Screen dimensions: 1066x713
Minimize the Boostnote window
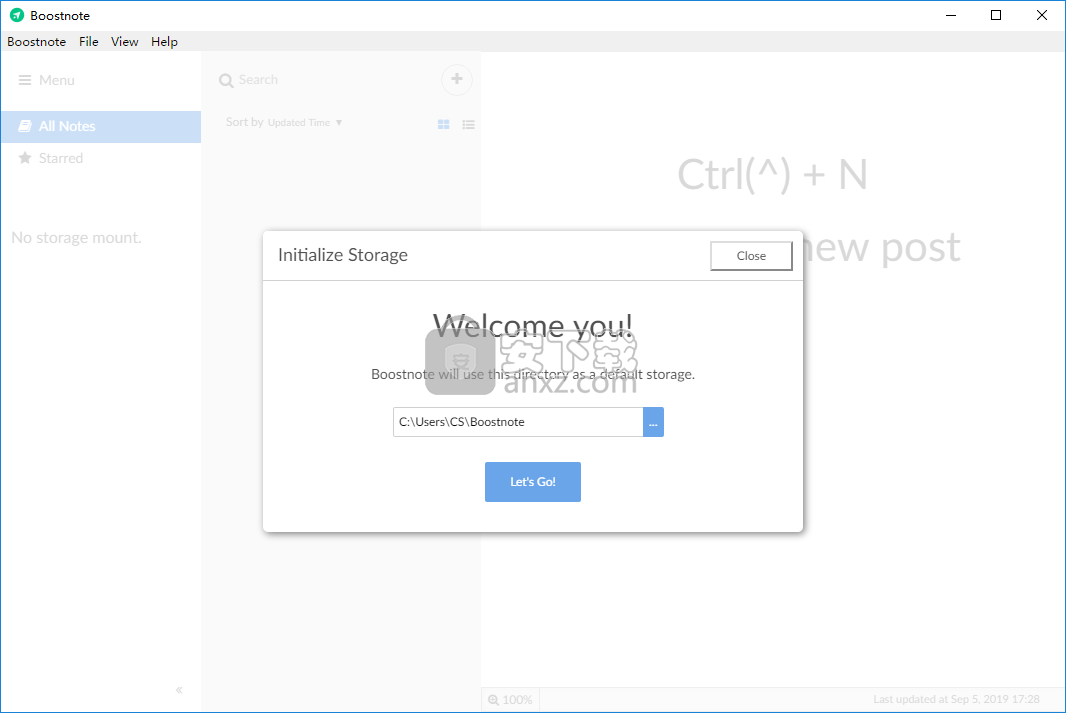[x=951, y=15]
